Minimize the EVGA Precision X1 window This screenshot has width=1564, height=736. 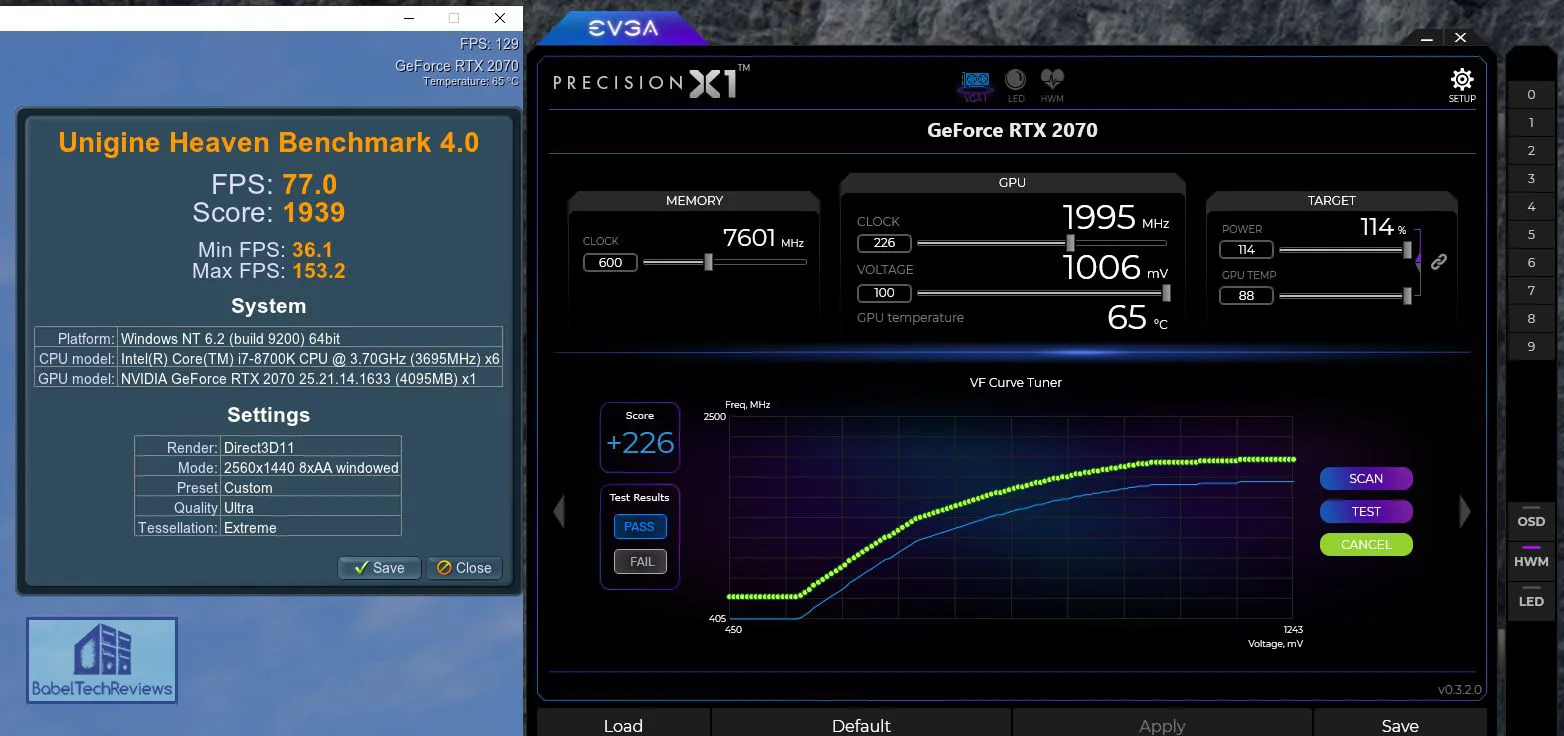[x=1426, y=38]
